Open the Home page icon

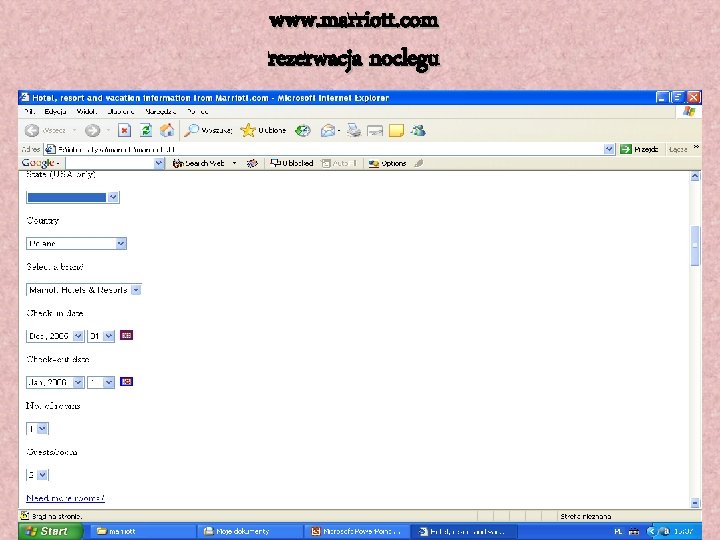167,131
